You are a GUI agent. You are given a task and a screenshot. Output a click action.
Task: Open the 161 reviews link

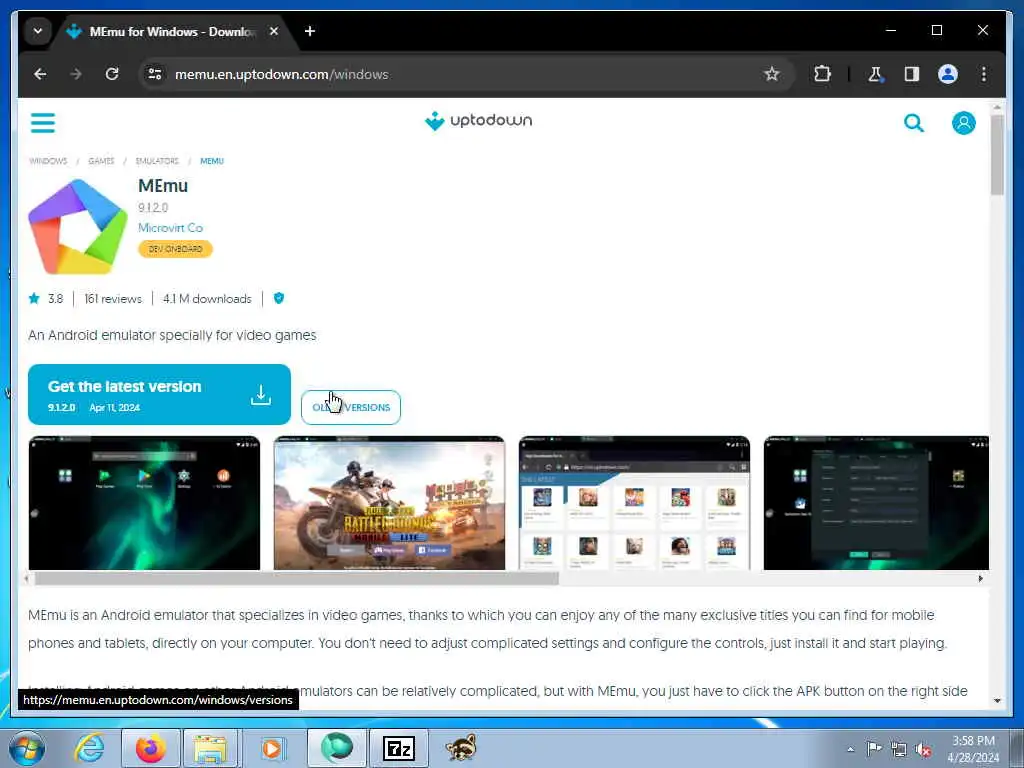click(x=112, y=299)
